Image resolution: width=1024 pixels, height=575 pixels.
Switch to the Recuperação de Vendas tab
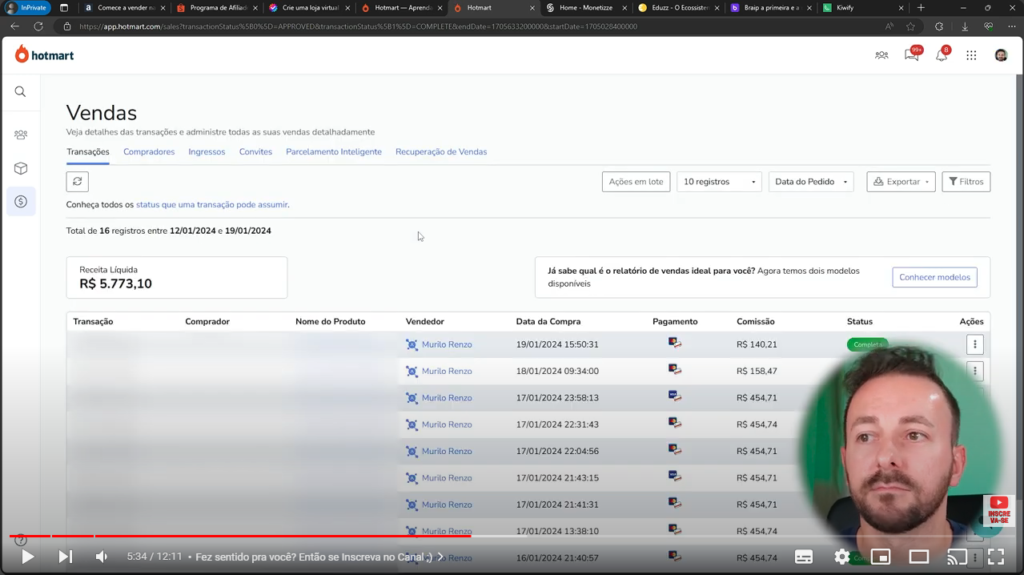pyautogui.click(x=441, y=152)
